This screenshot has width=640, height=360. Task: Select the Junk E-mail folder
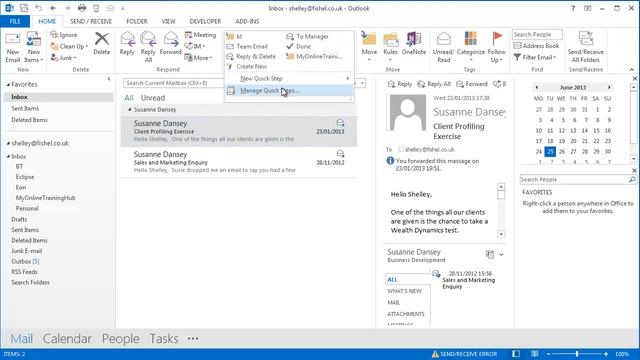tap(27, 251)
